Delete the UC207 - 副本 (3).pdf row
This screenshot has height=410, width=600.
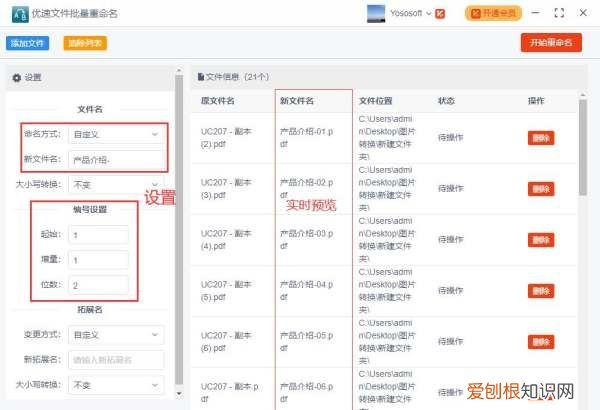click(541, 189)
